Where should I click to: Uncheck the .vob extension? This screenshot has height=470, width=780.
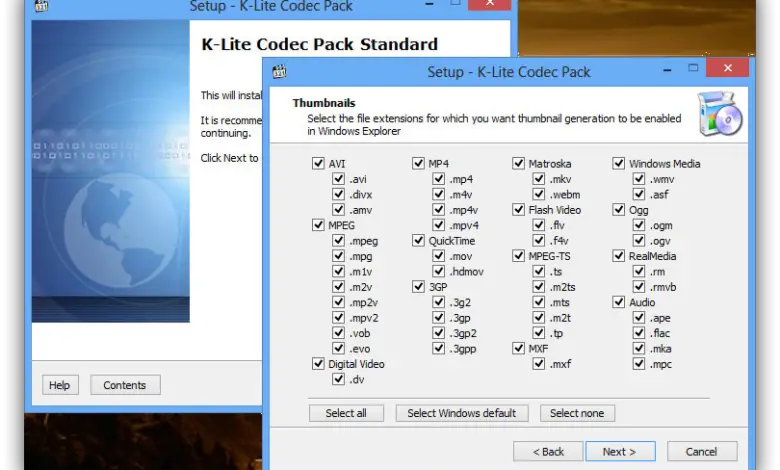[339, 333]
